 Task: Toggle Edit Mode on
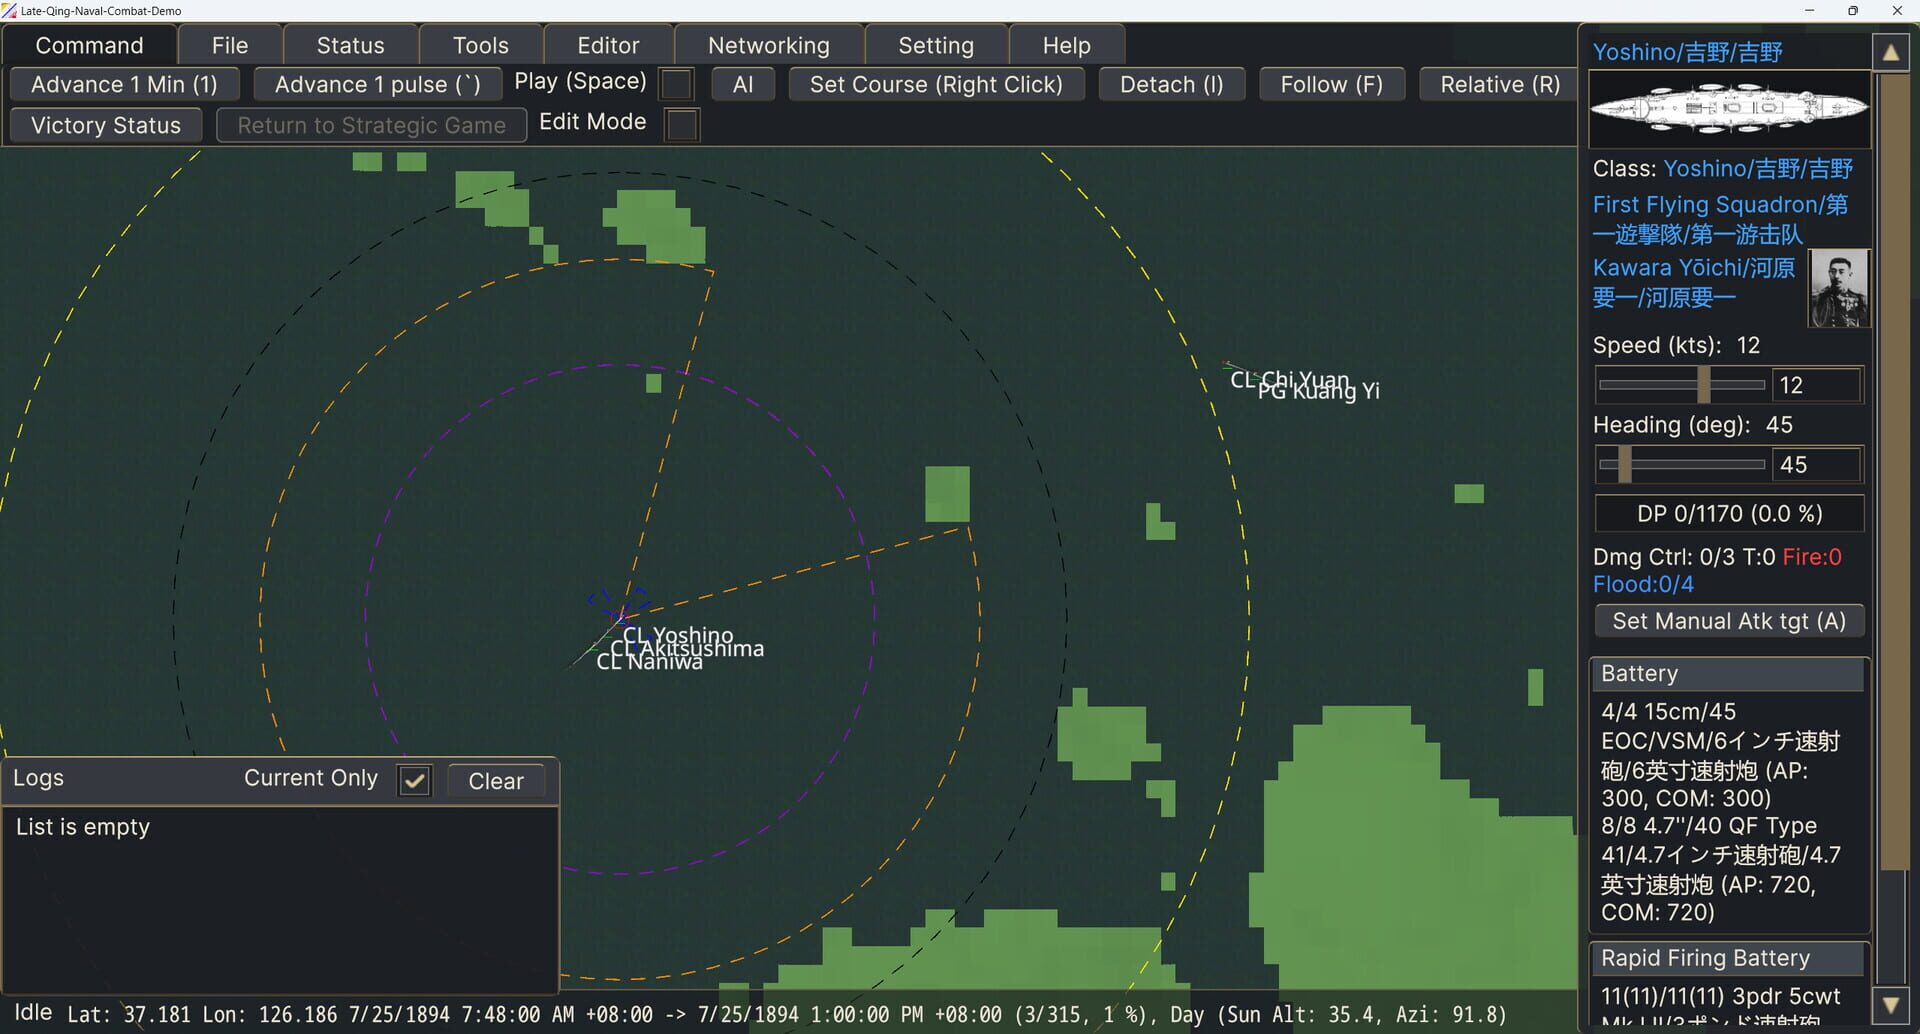[x=681, y=124]
